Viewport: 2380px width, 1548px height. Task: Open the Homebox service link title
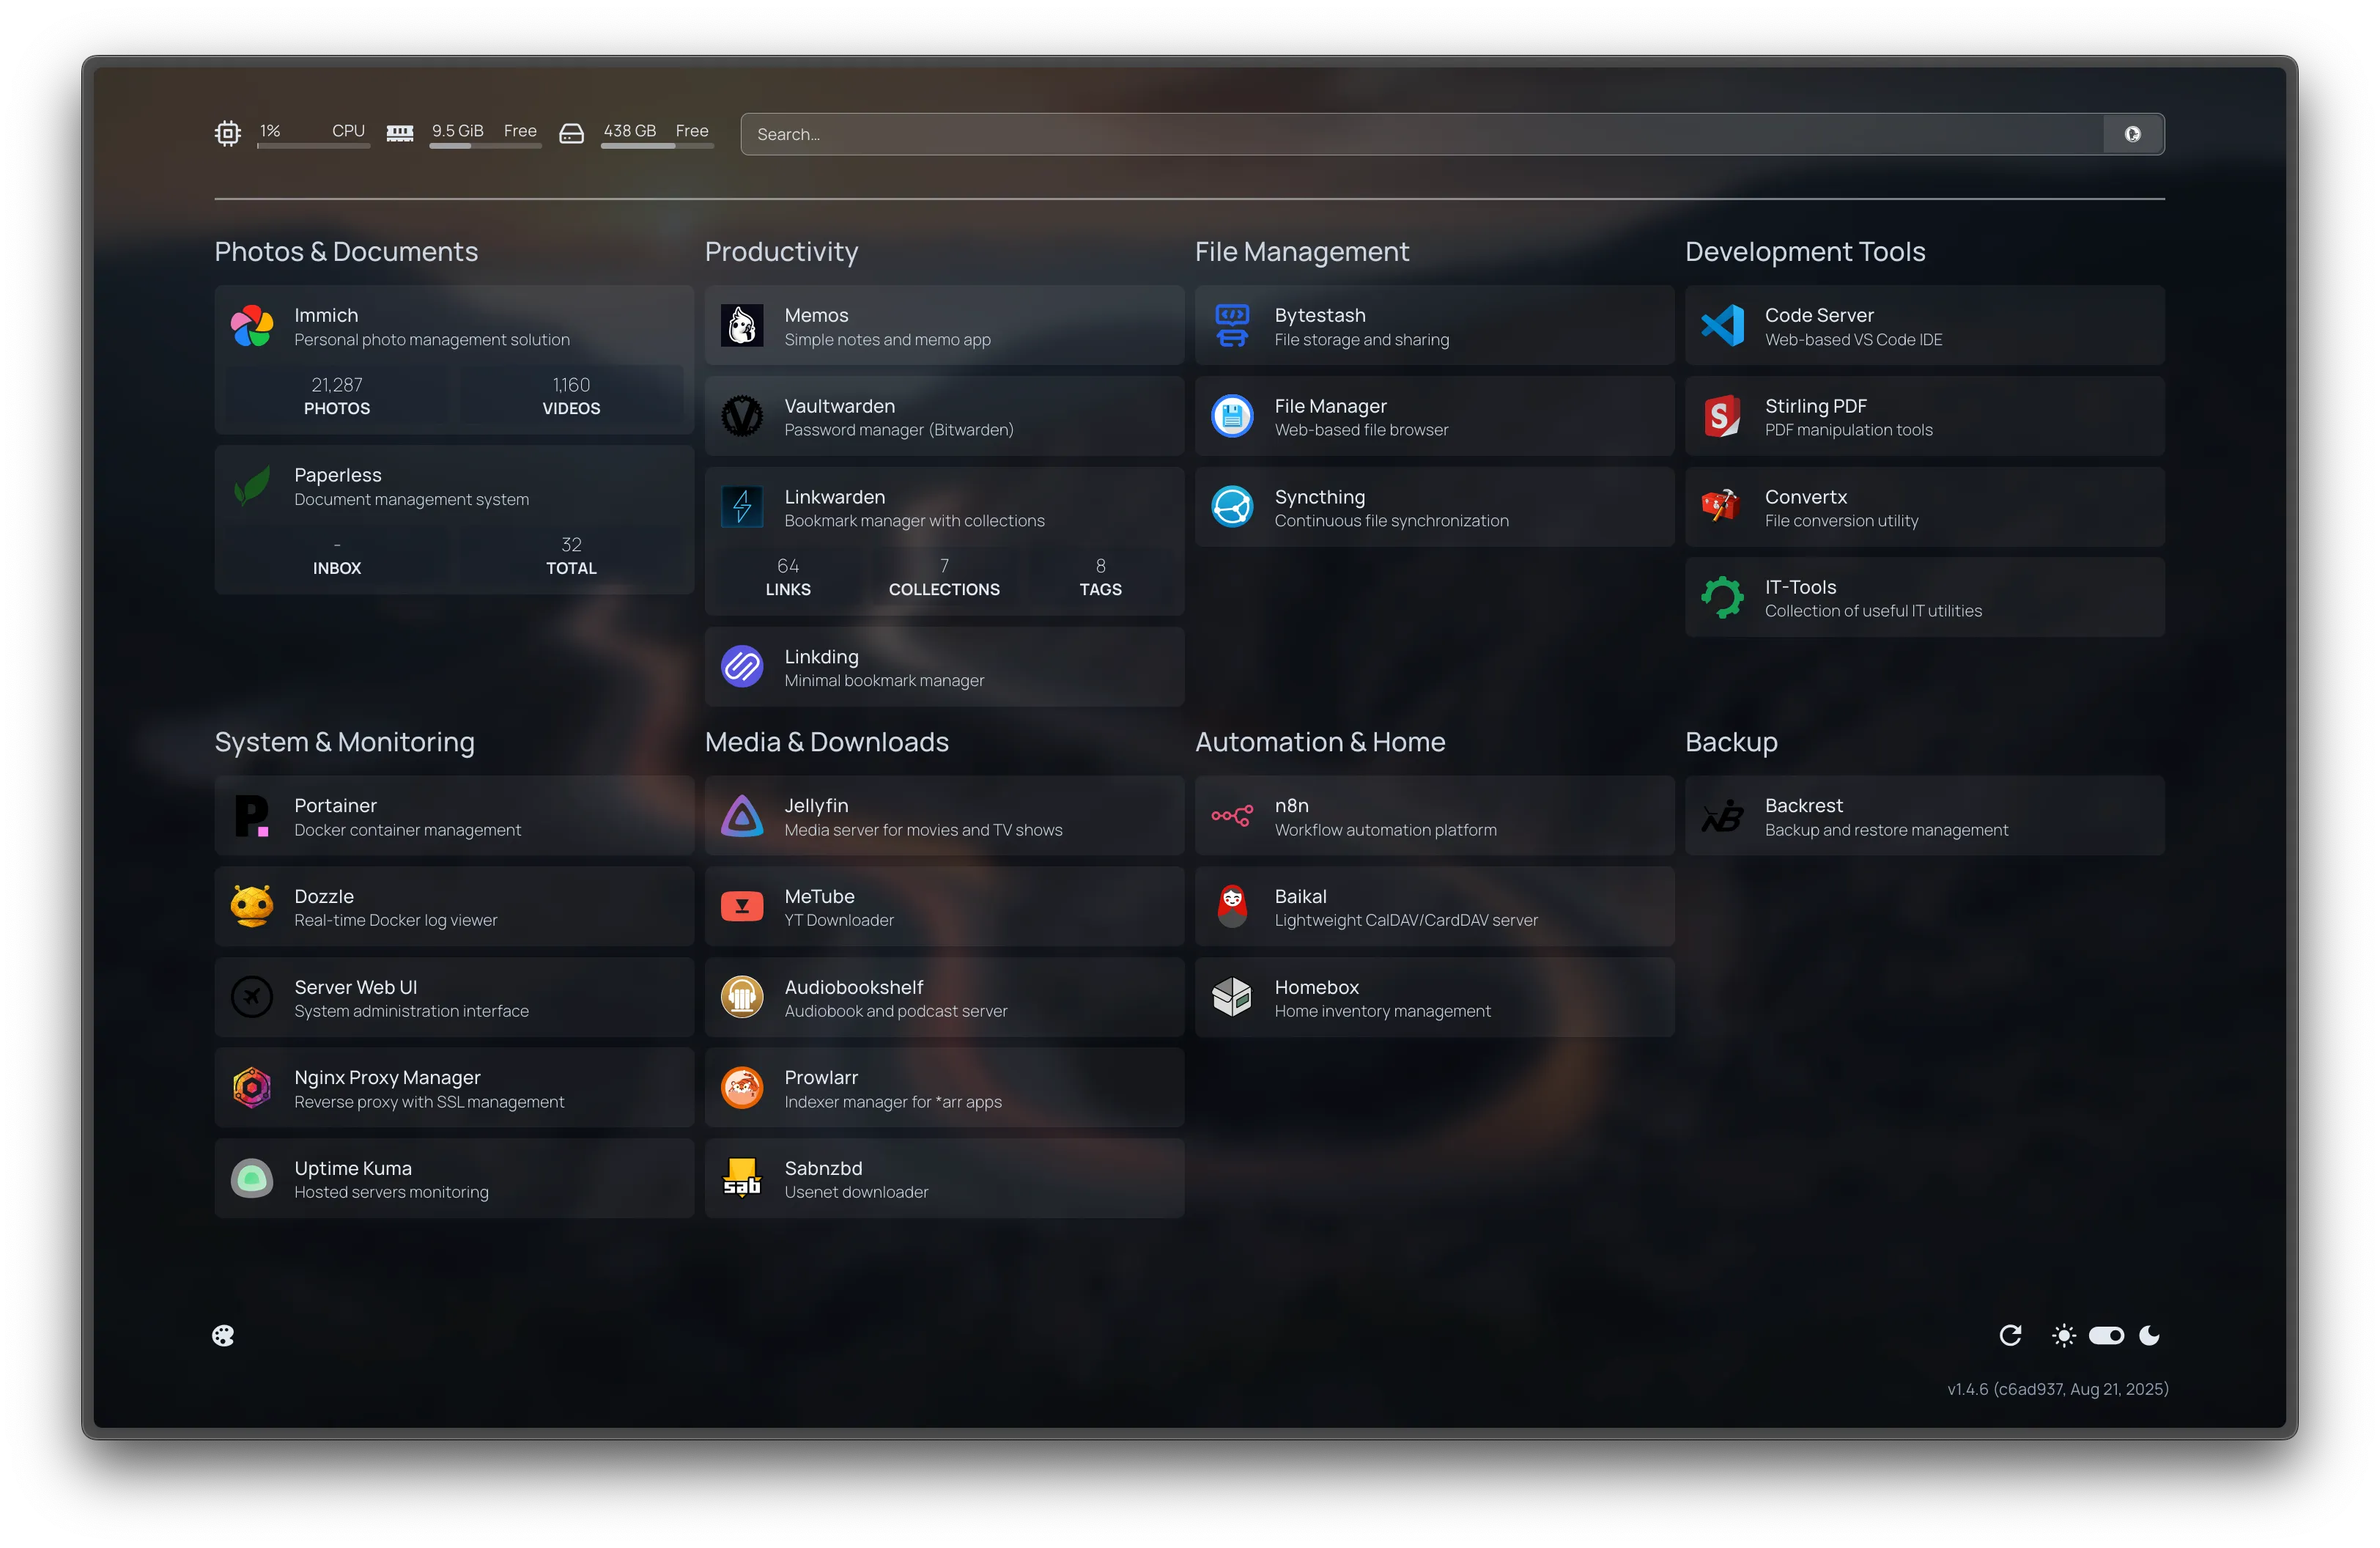[1316, 987]
